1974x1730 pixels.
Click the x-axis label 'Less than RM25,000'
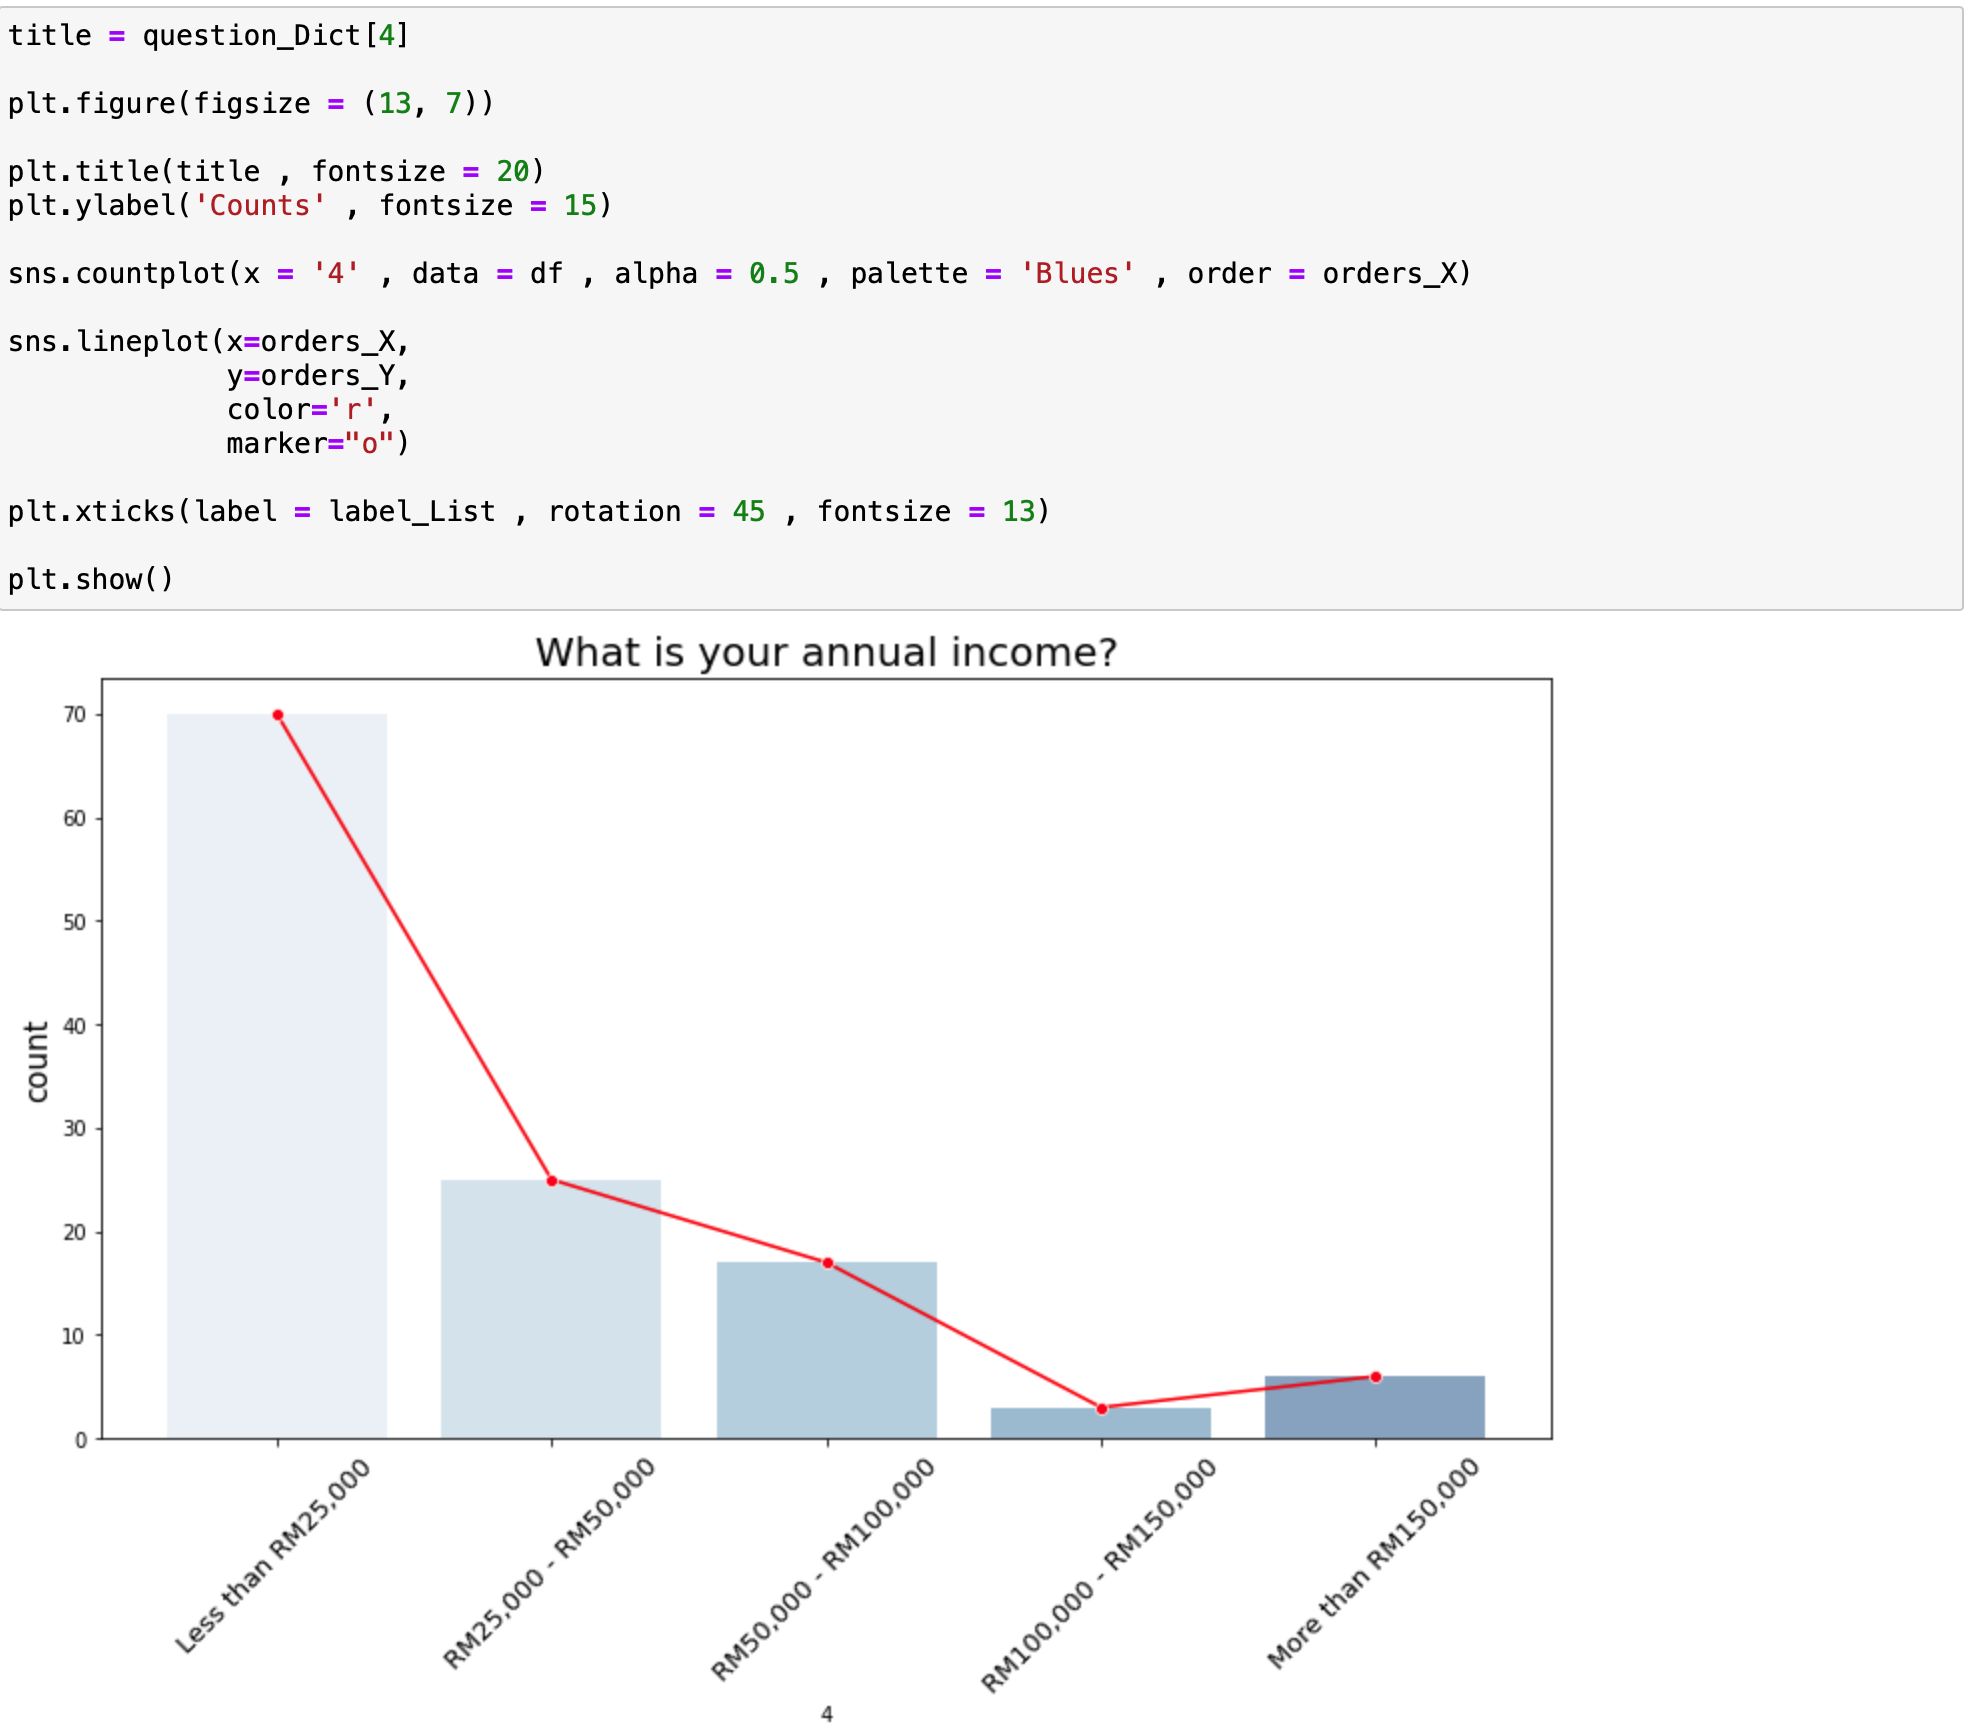click(x=273, y=1555)
